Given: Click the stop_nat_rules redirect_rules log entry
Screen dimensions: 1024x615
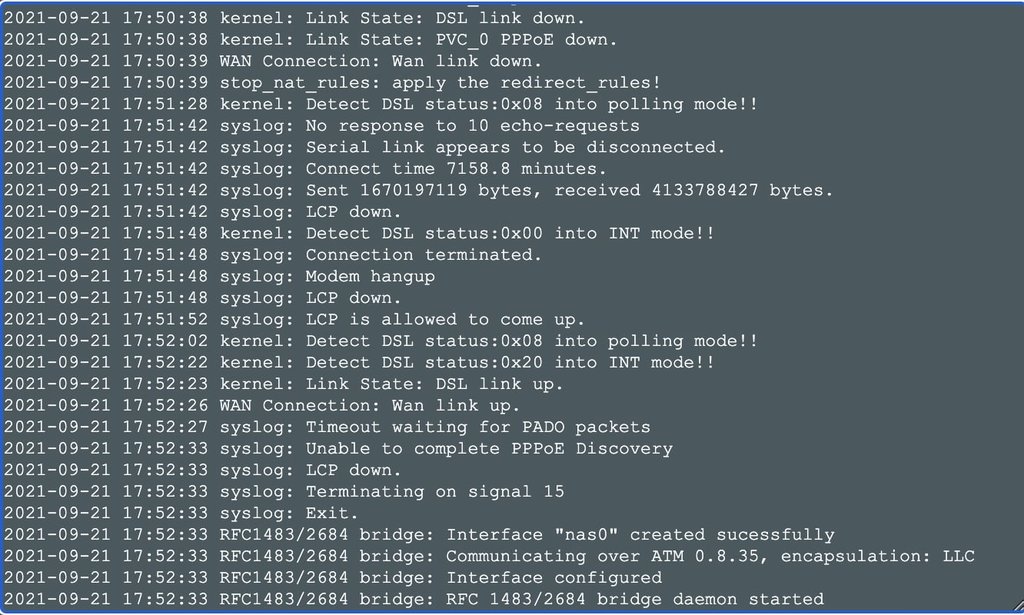Looking at the screenshot, I should pyautogui.click(x=332, y=83).
